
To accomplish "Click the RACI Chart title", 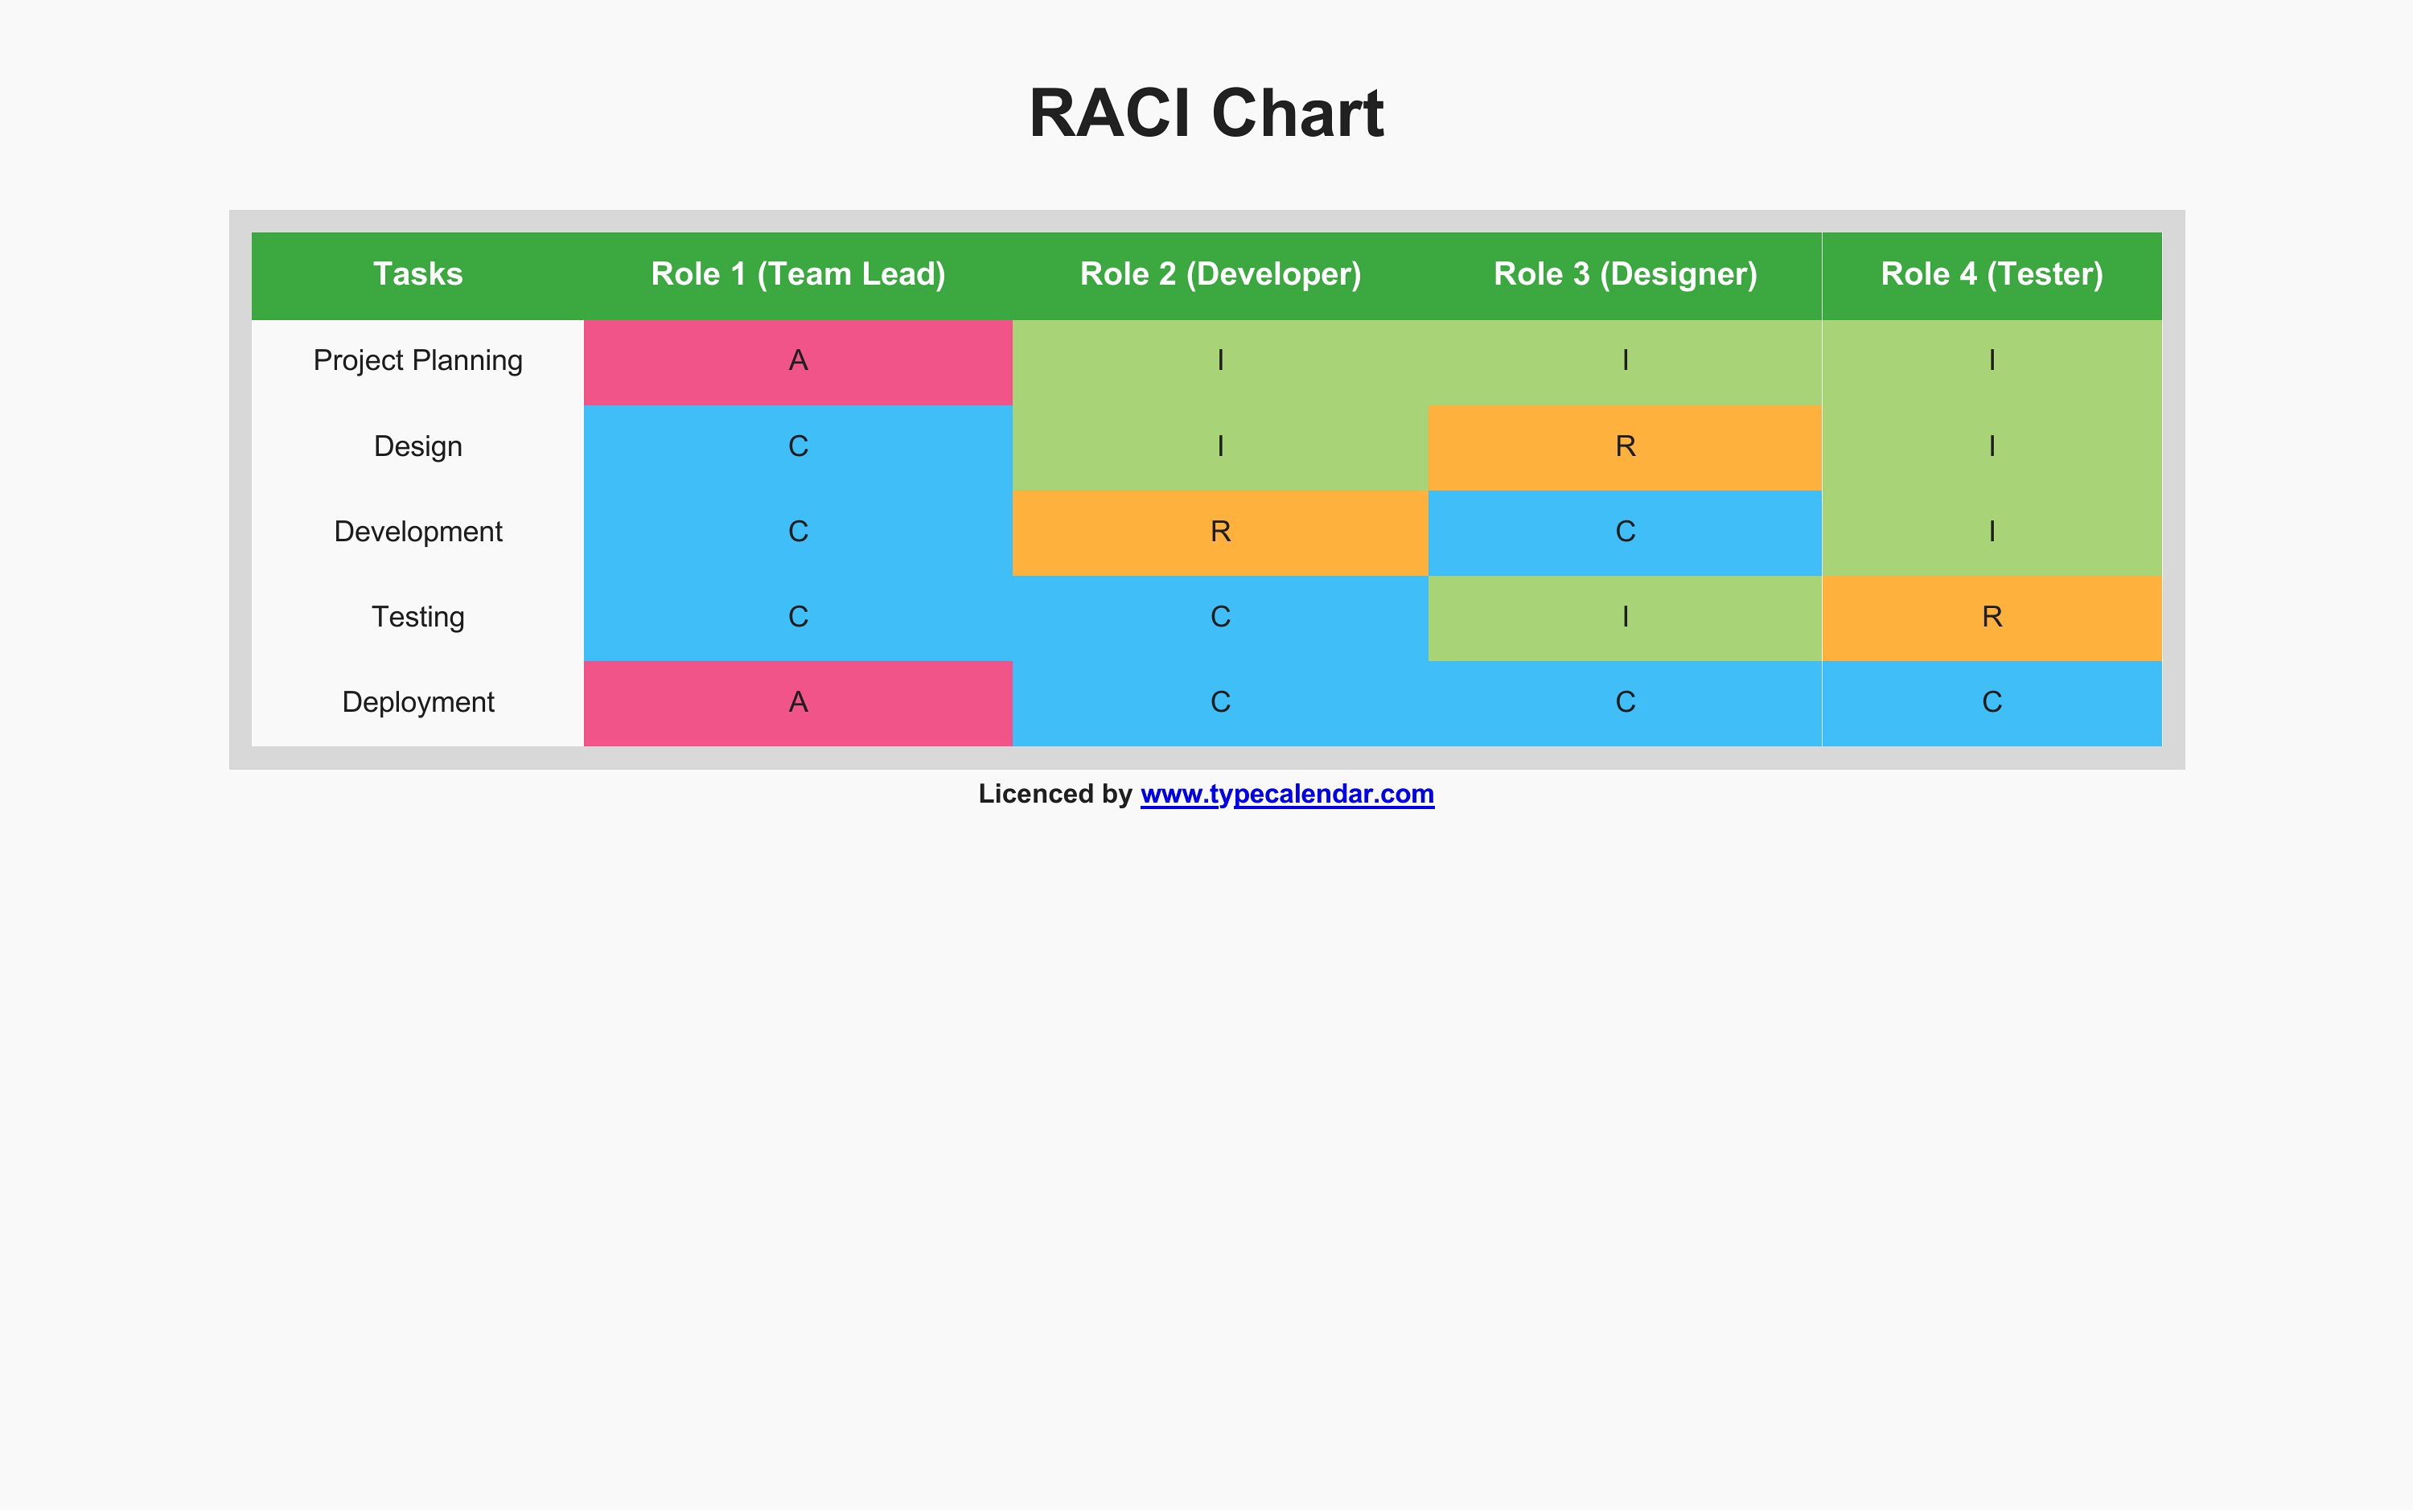I will point(1206,113).
